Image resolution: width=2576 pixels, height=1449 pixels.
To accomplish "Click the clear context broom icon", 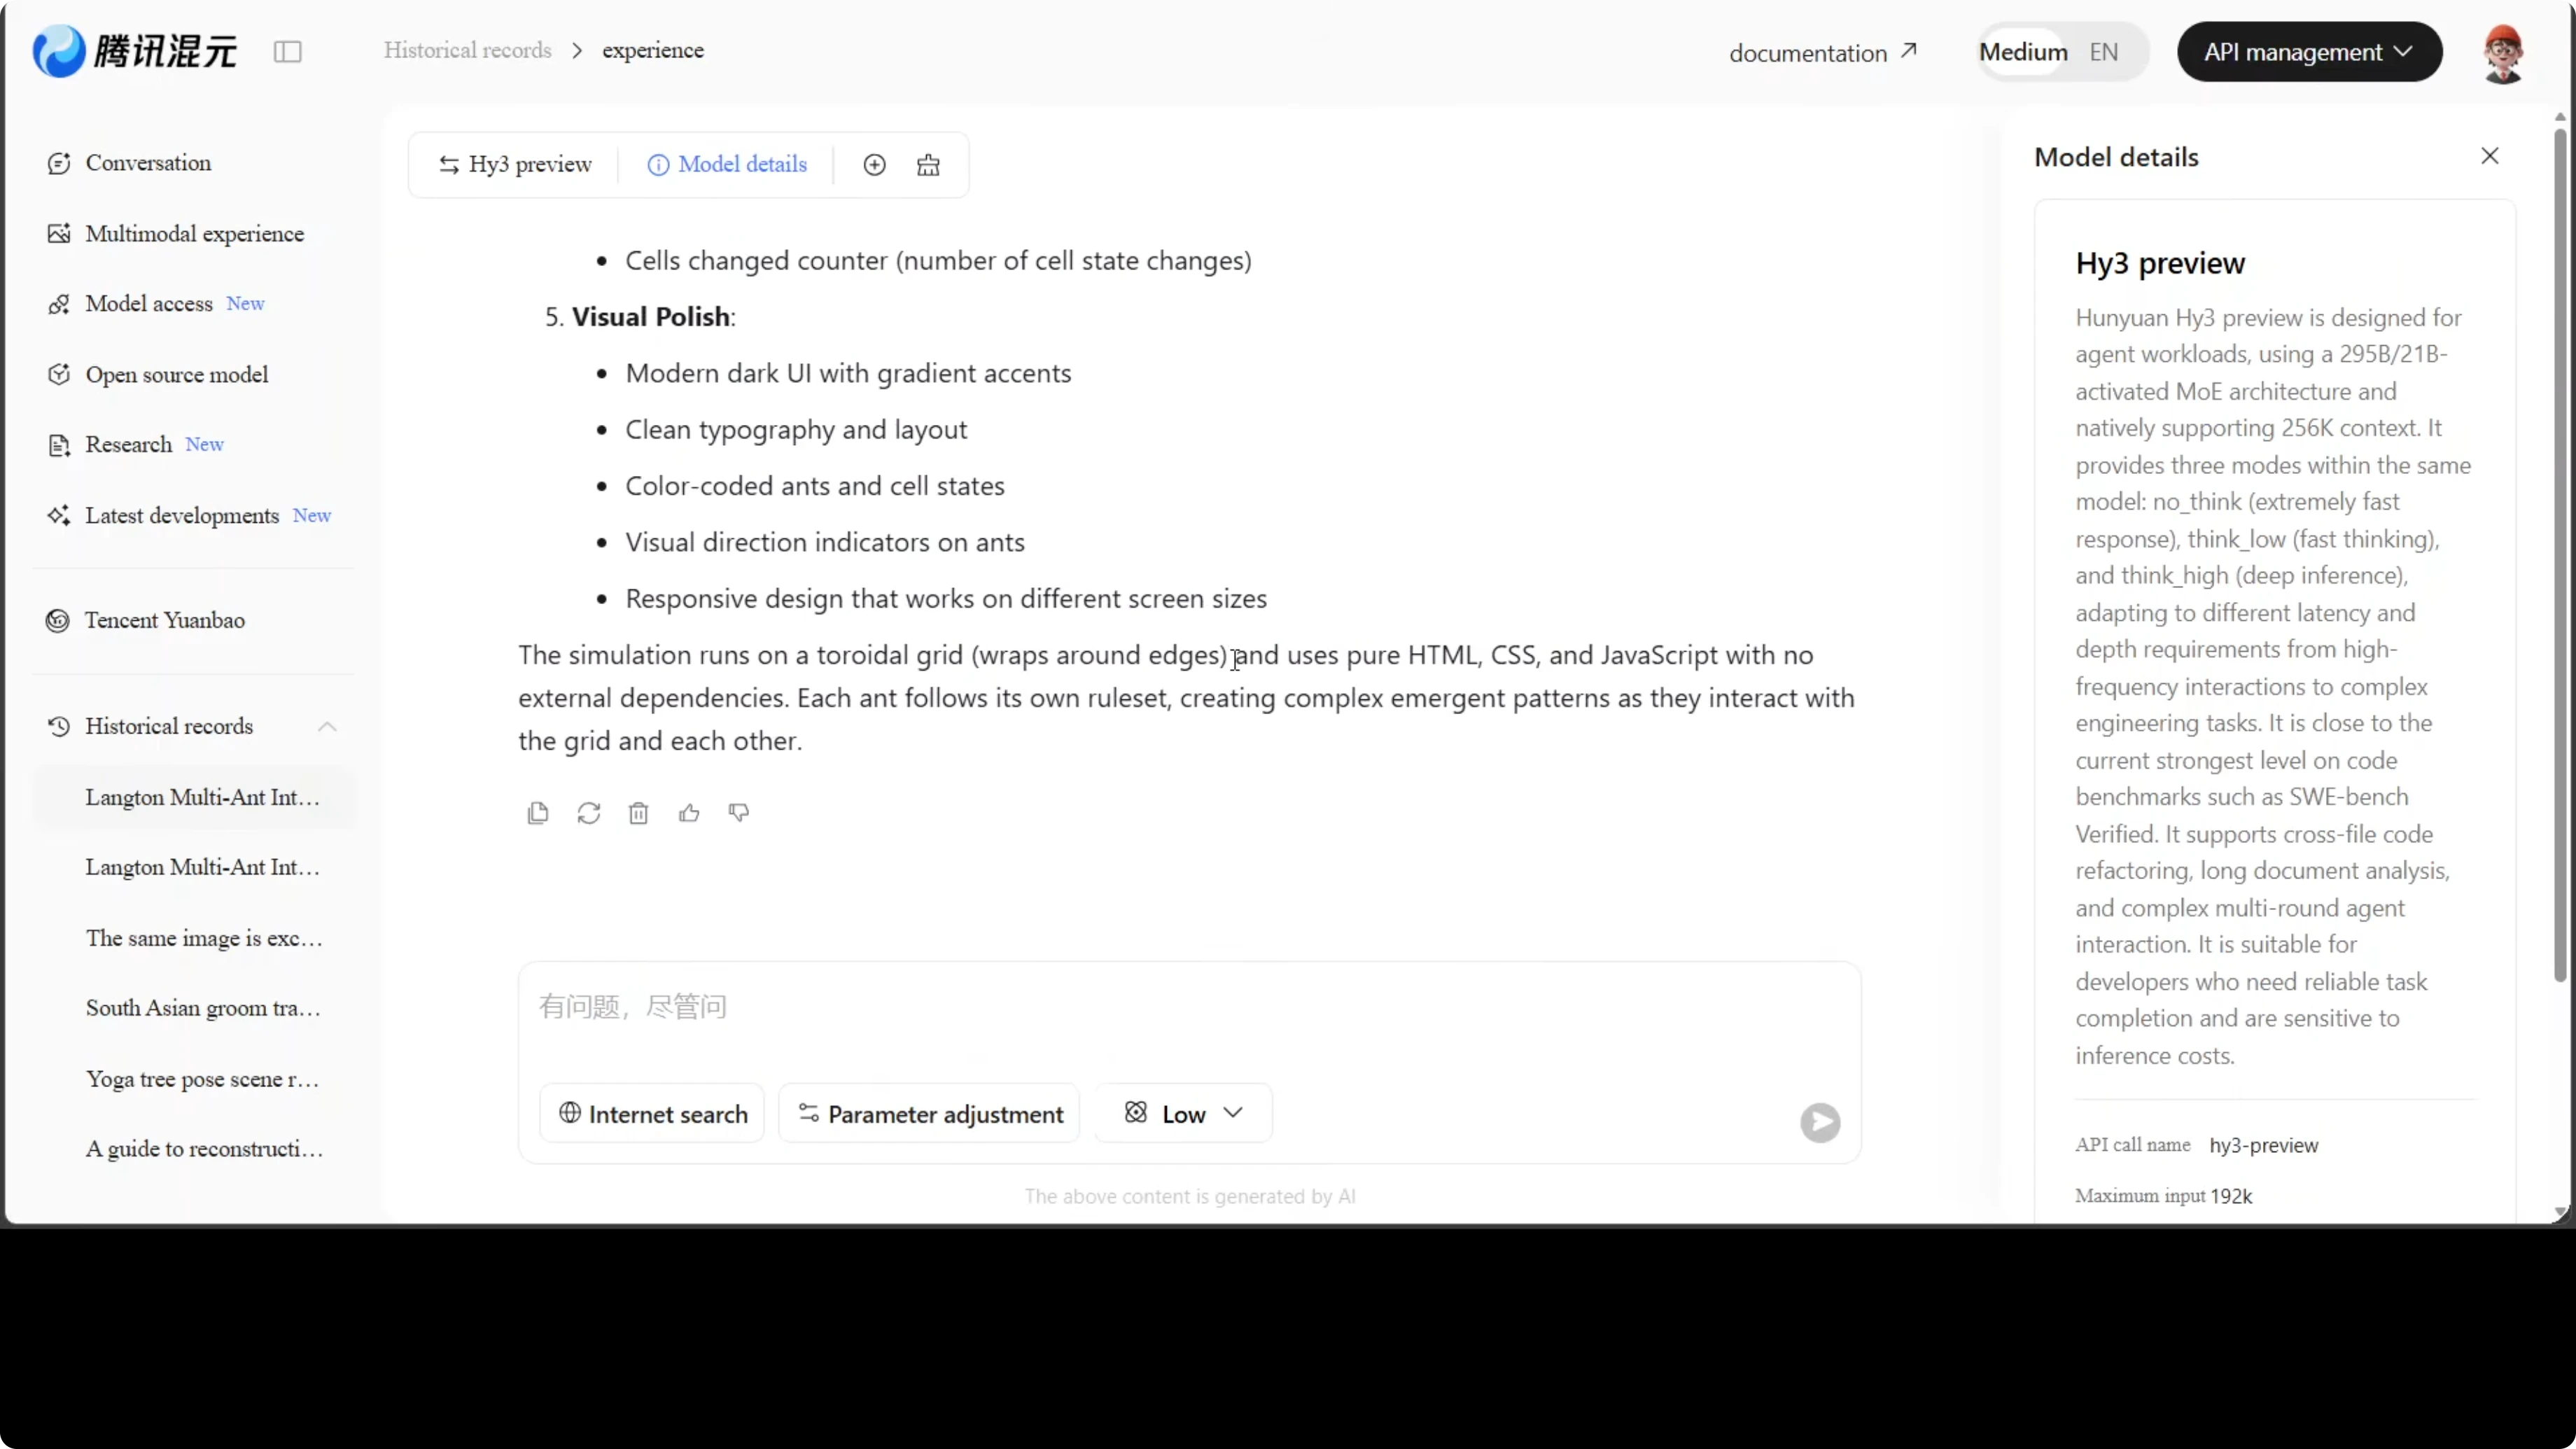I will pos(927,164).
